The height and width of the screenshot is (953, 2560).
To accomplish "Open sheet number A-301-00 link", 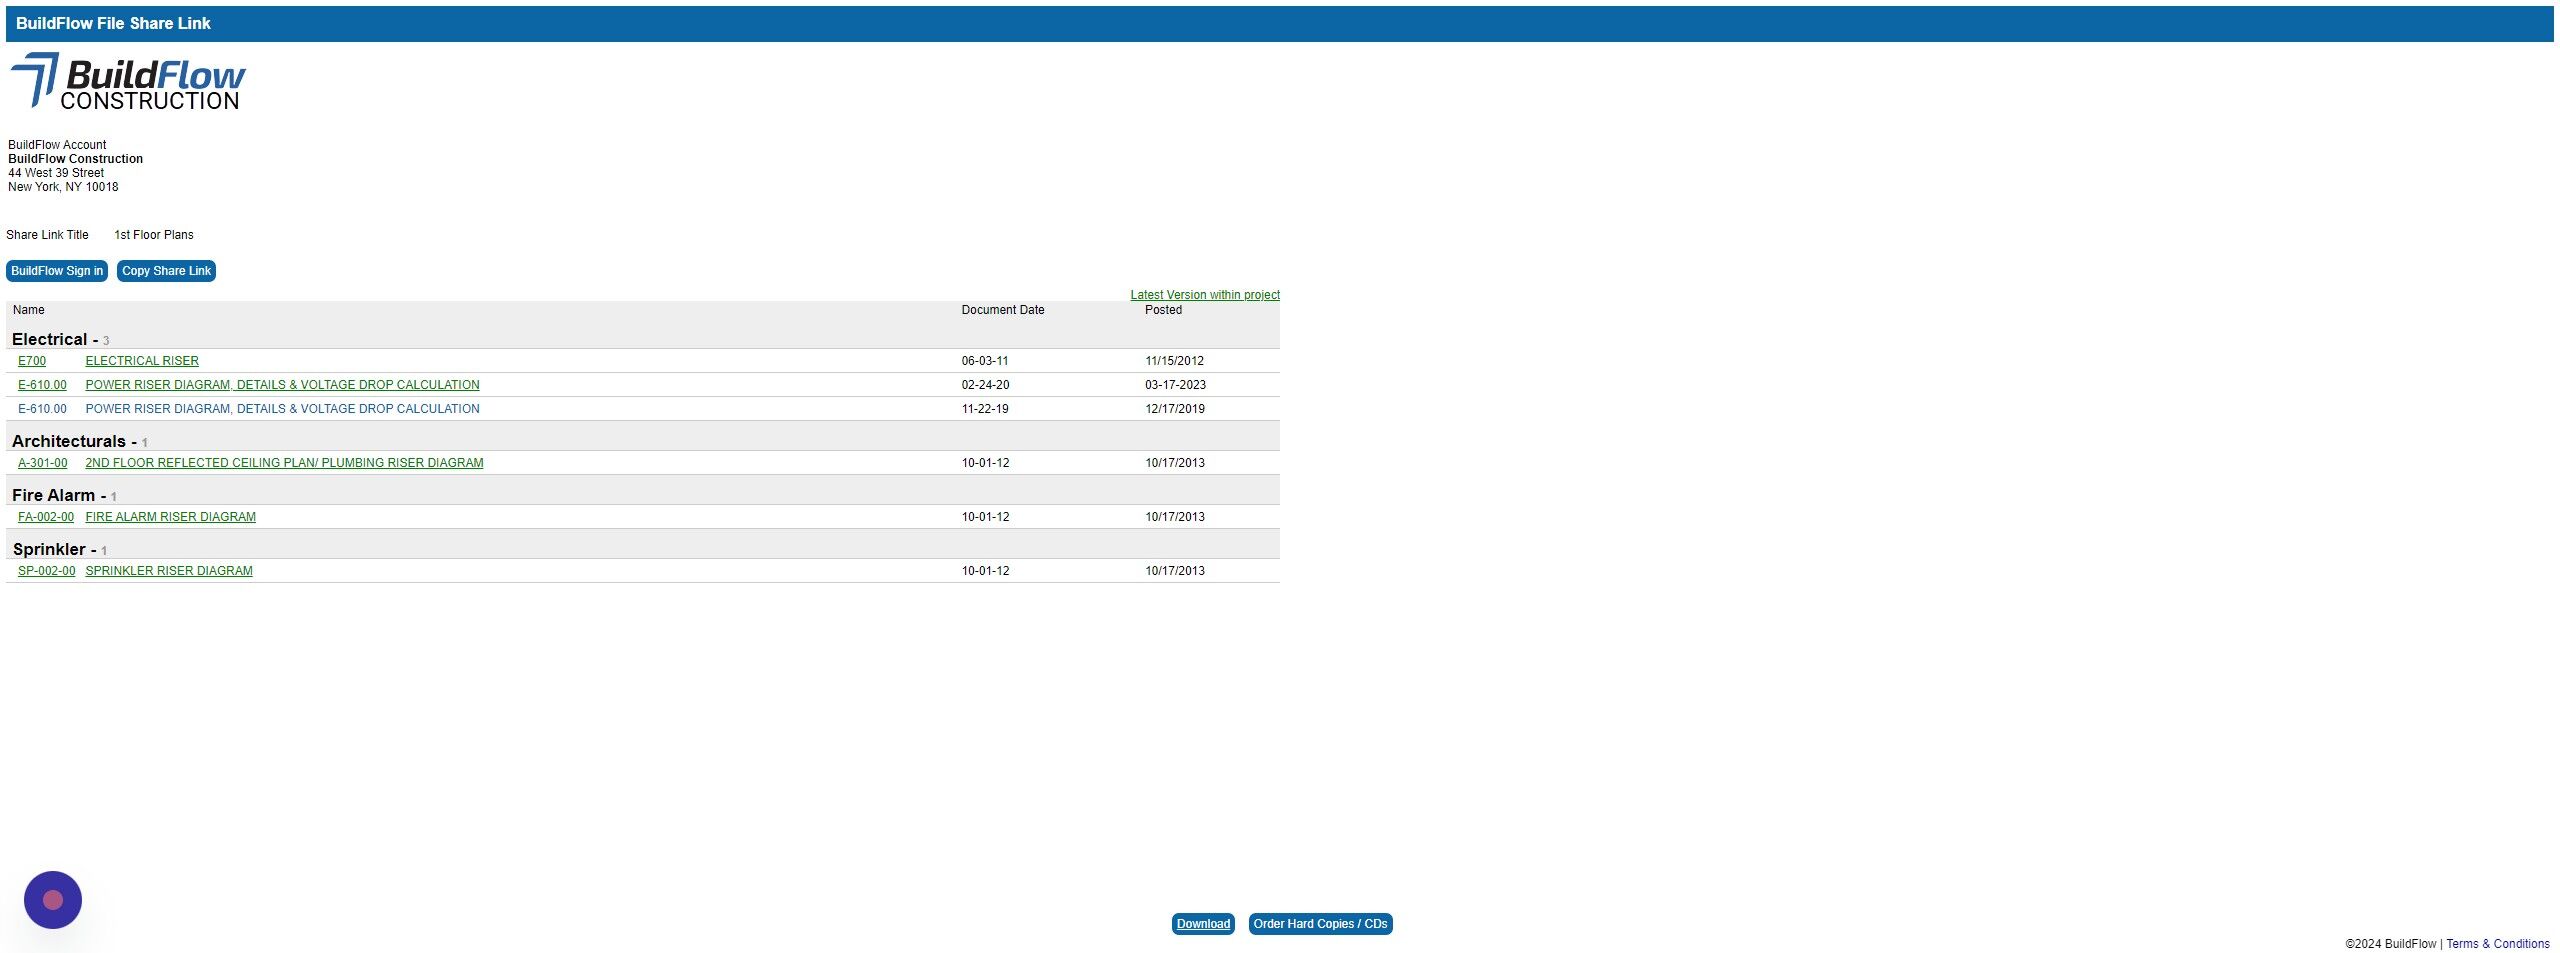I will [43, 463].
